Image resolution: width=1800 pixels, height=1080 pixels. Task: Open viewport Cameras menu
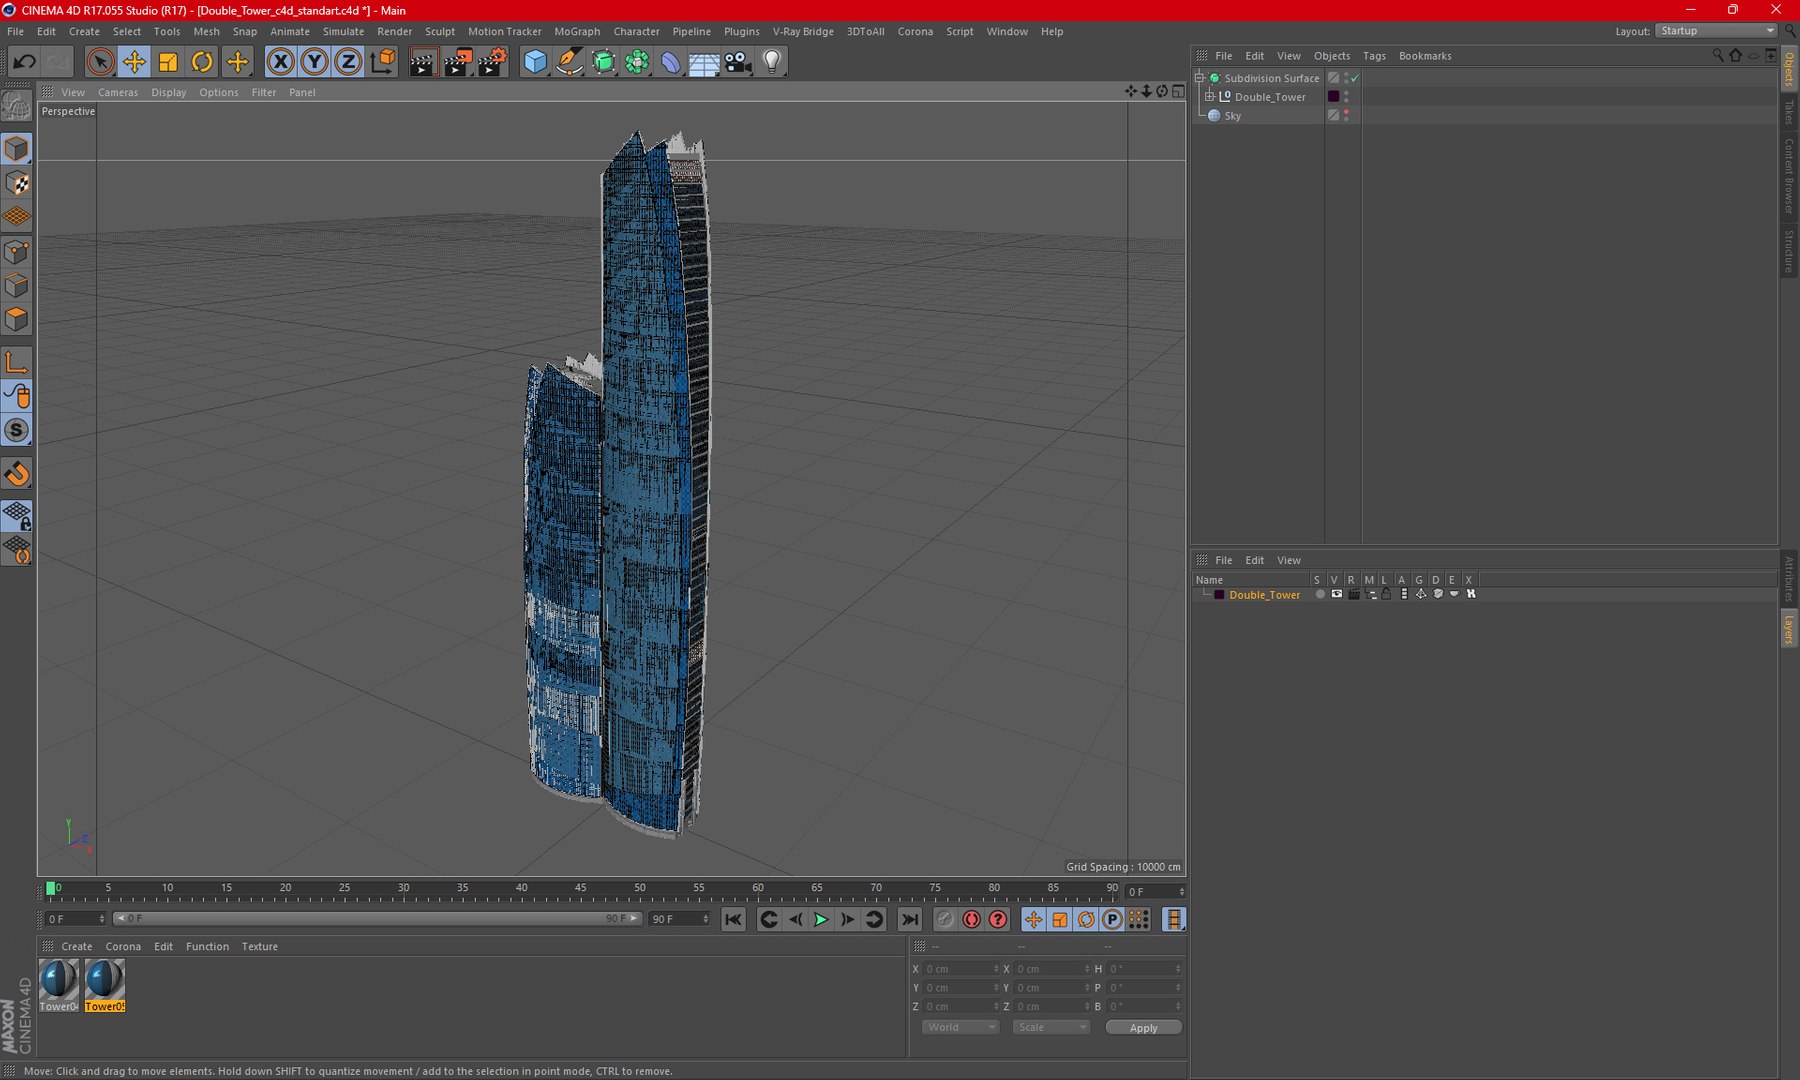click(118, 92)
